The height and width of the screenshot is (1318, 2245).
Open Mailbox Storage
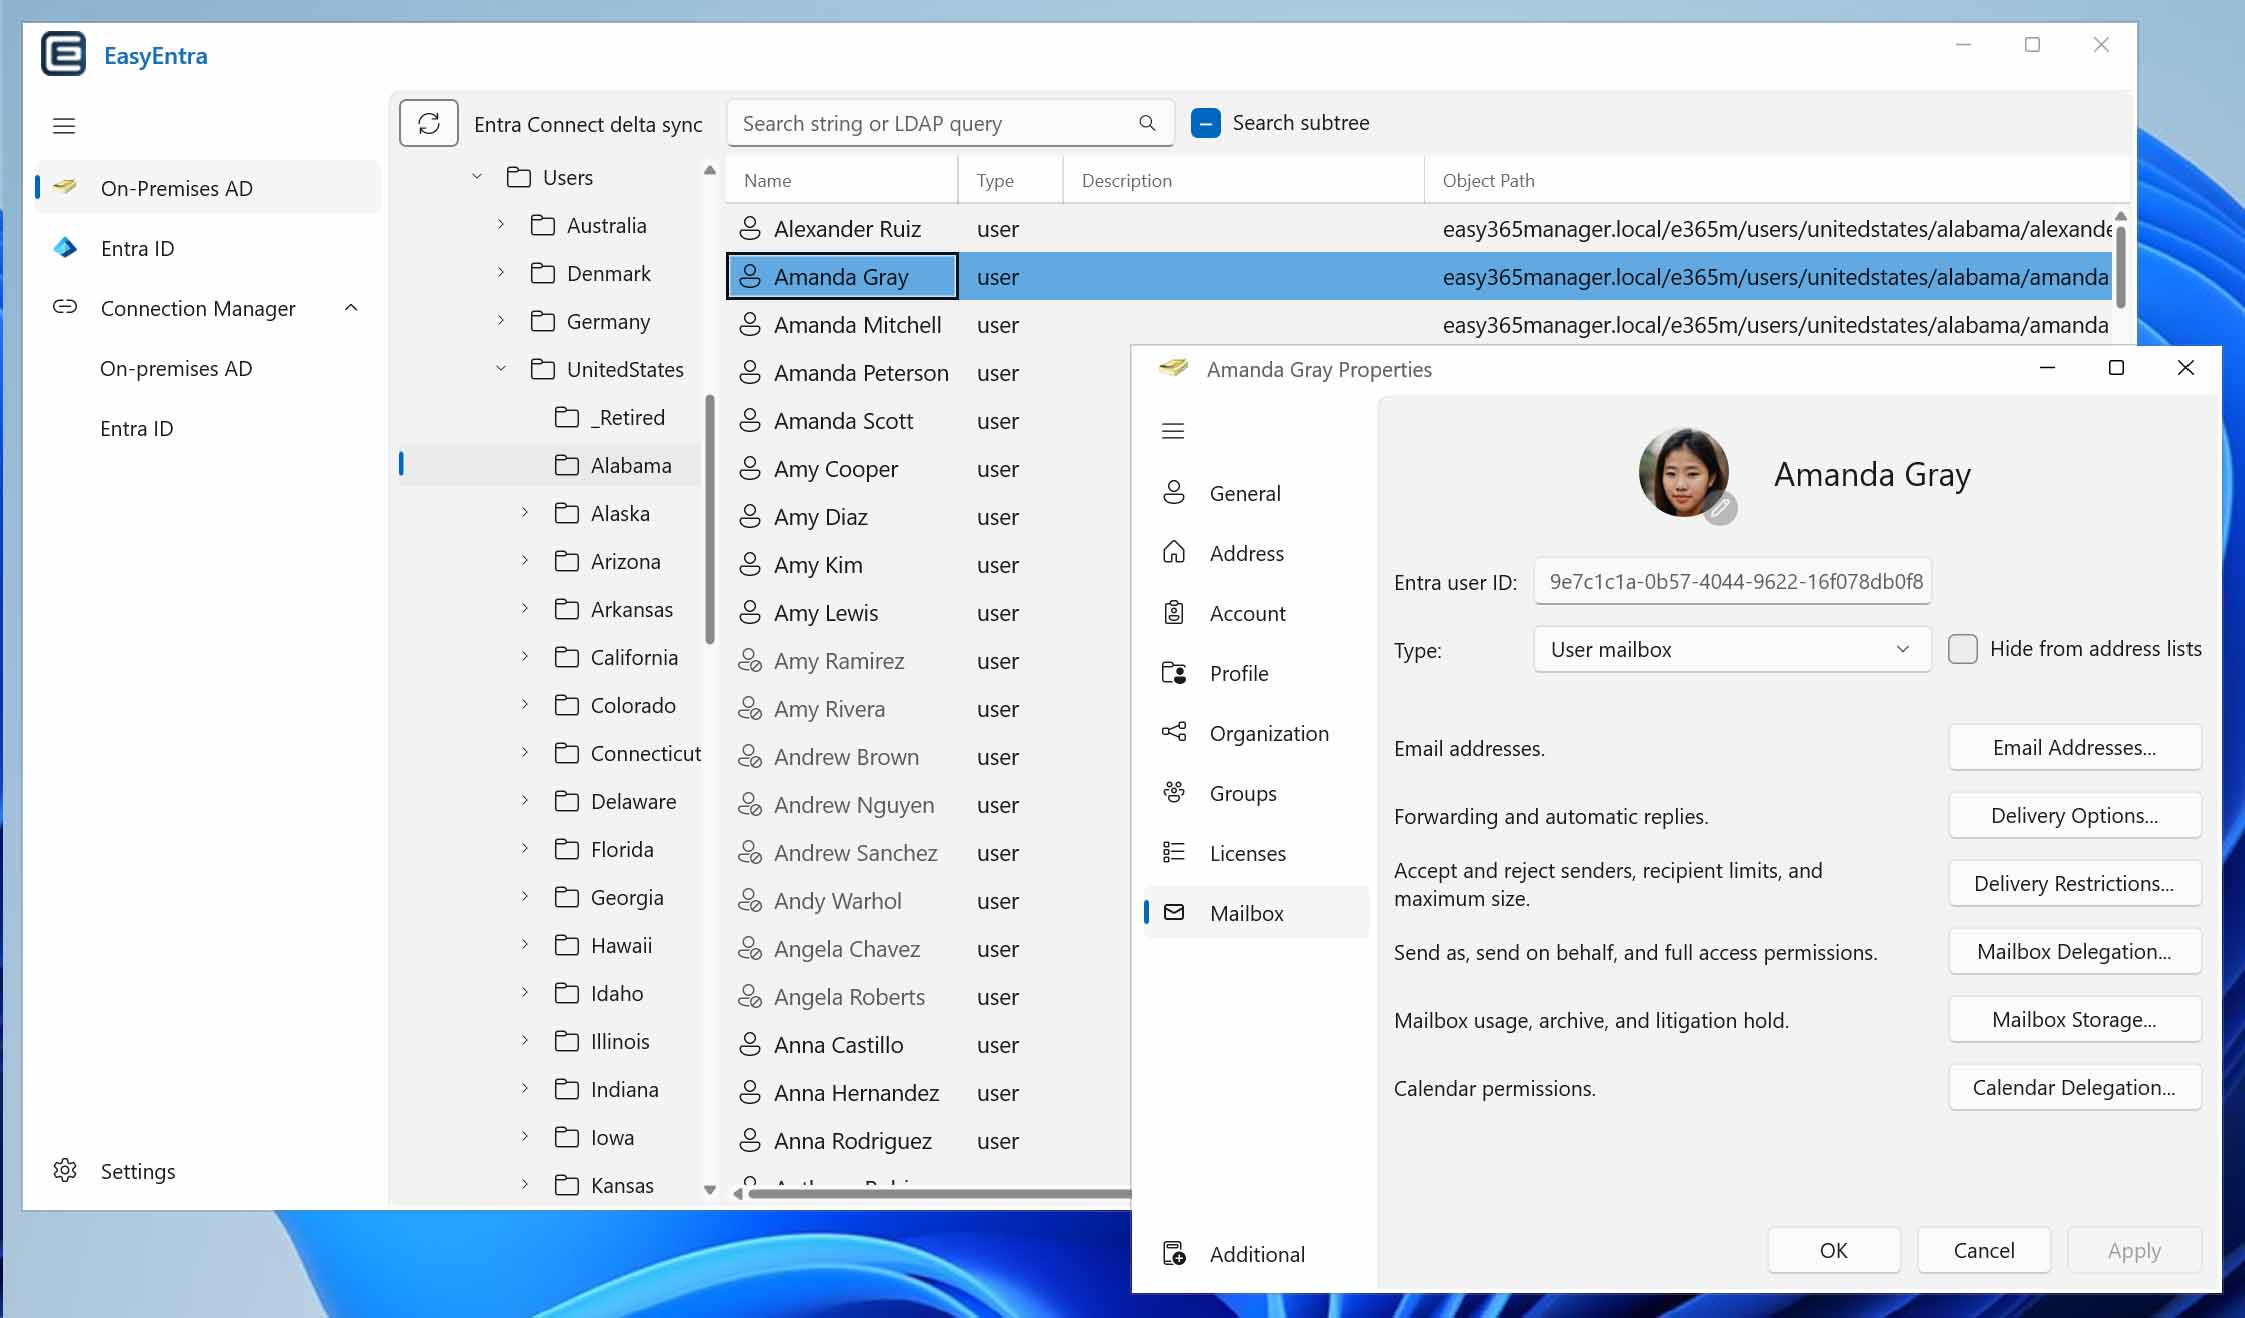2074,1019
